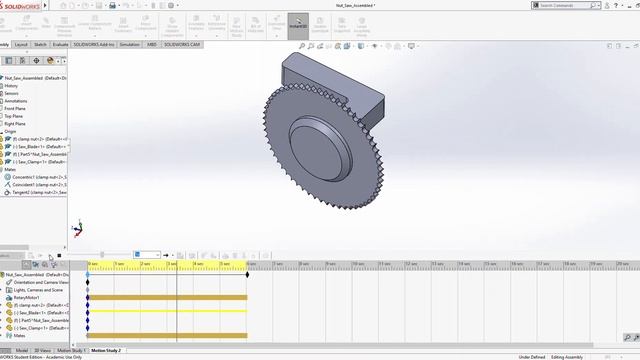The height and width of the screenshot is (360, 640).
Task: Select Top Plane in the tree
Action: (13, 116)
